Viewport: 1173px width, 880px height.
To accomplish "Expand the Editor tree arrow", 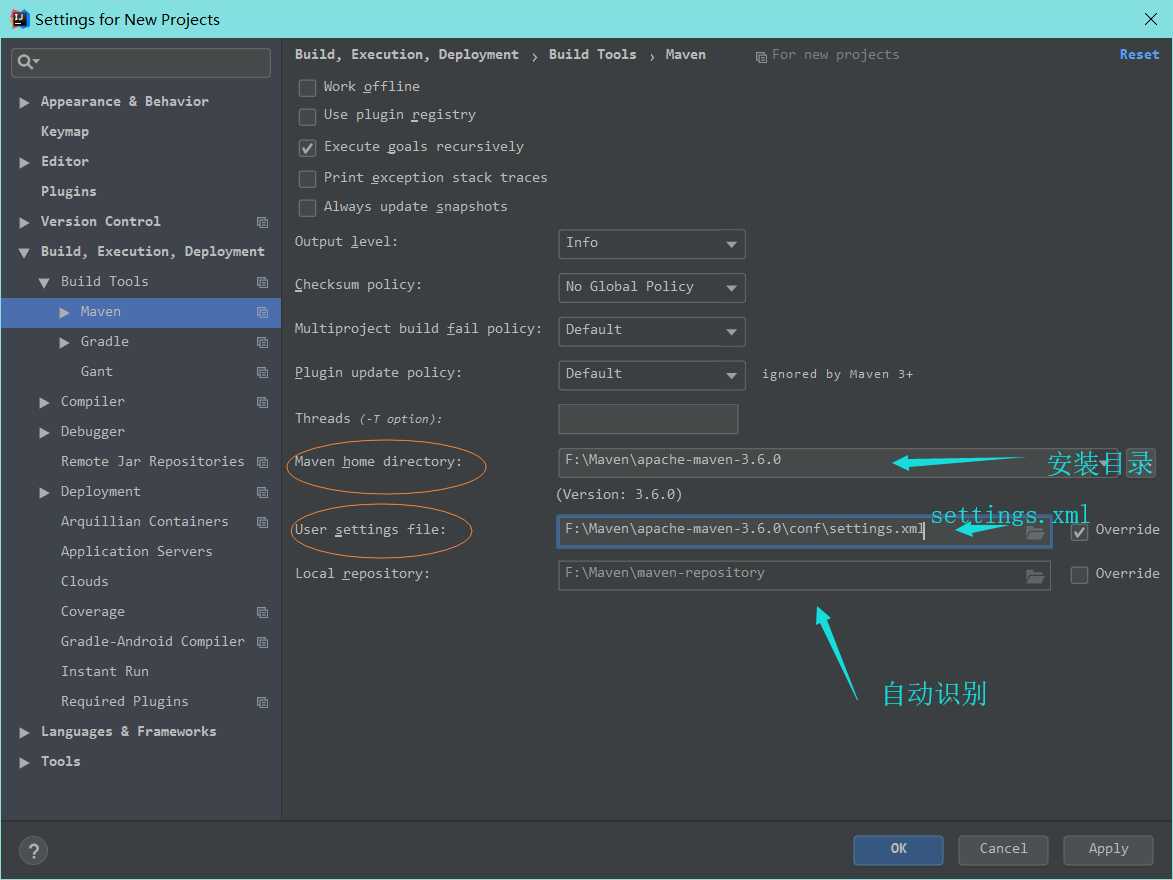I will [24, 162].
